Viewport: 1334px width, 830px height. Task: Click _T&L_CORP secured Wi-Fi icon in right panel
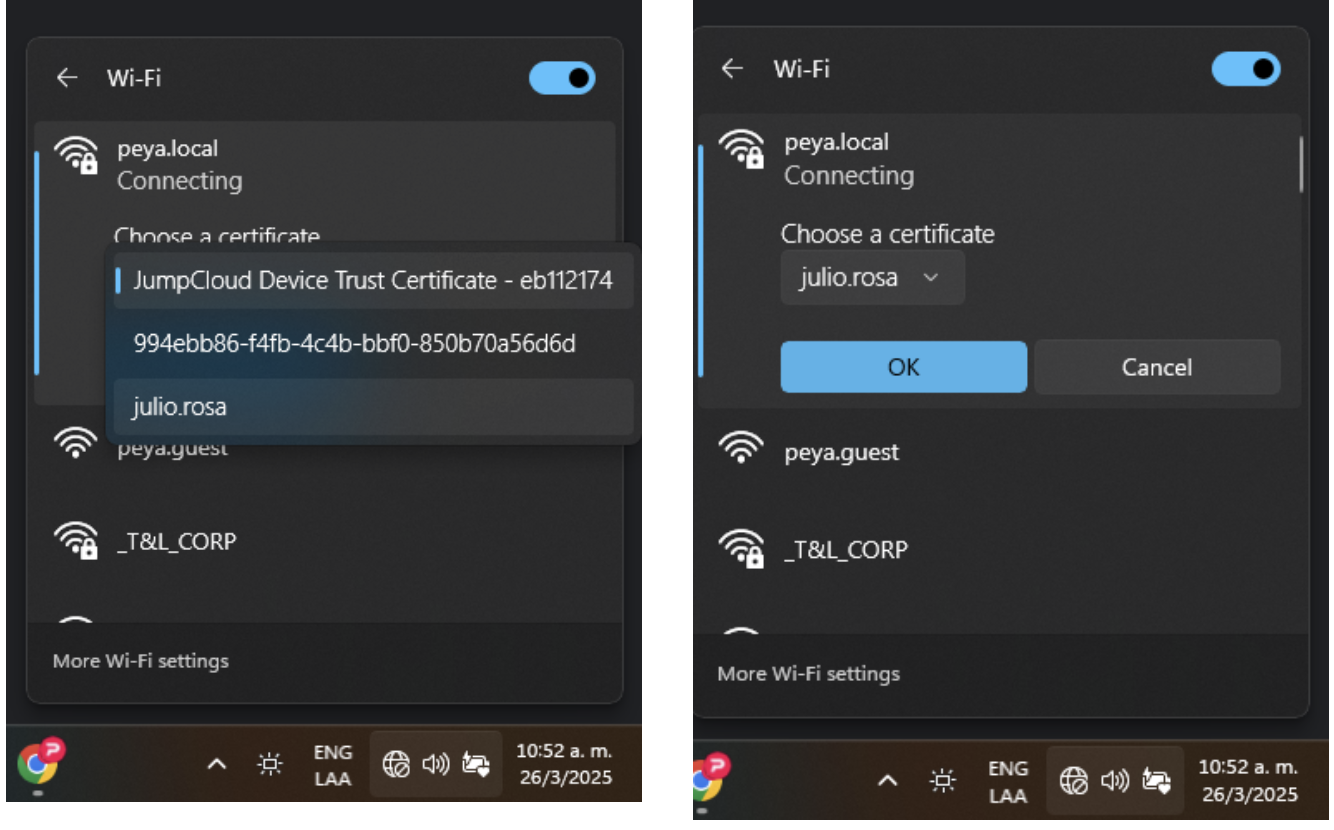743,547
